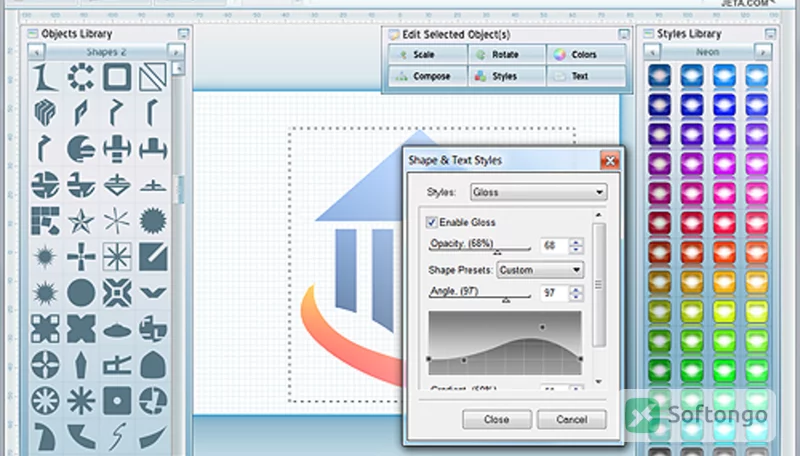Select the arch dome shape
Image resolution: width=800 pixels, height=456 pixels.
[x=153, y=365]
